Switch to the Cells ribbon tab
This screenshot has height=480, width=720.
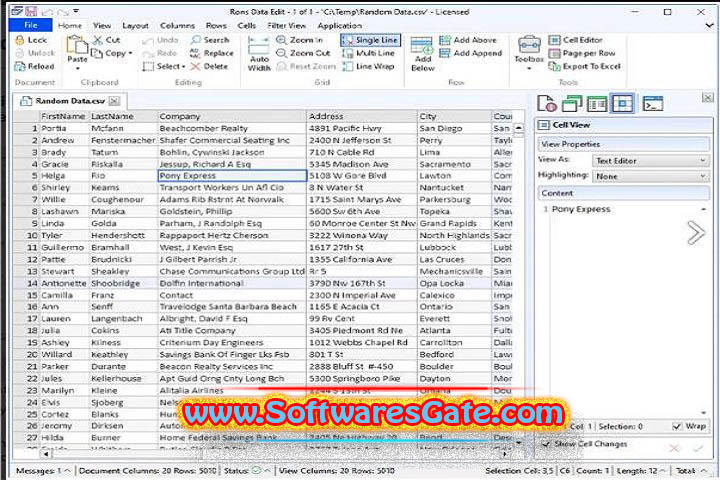(x=247, y=26)
